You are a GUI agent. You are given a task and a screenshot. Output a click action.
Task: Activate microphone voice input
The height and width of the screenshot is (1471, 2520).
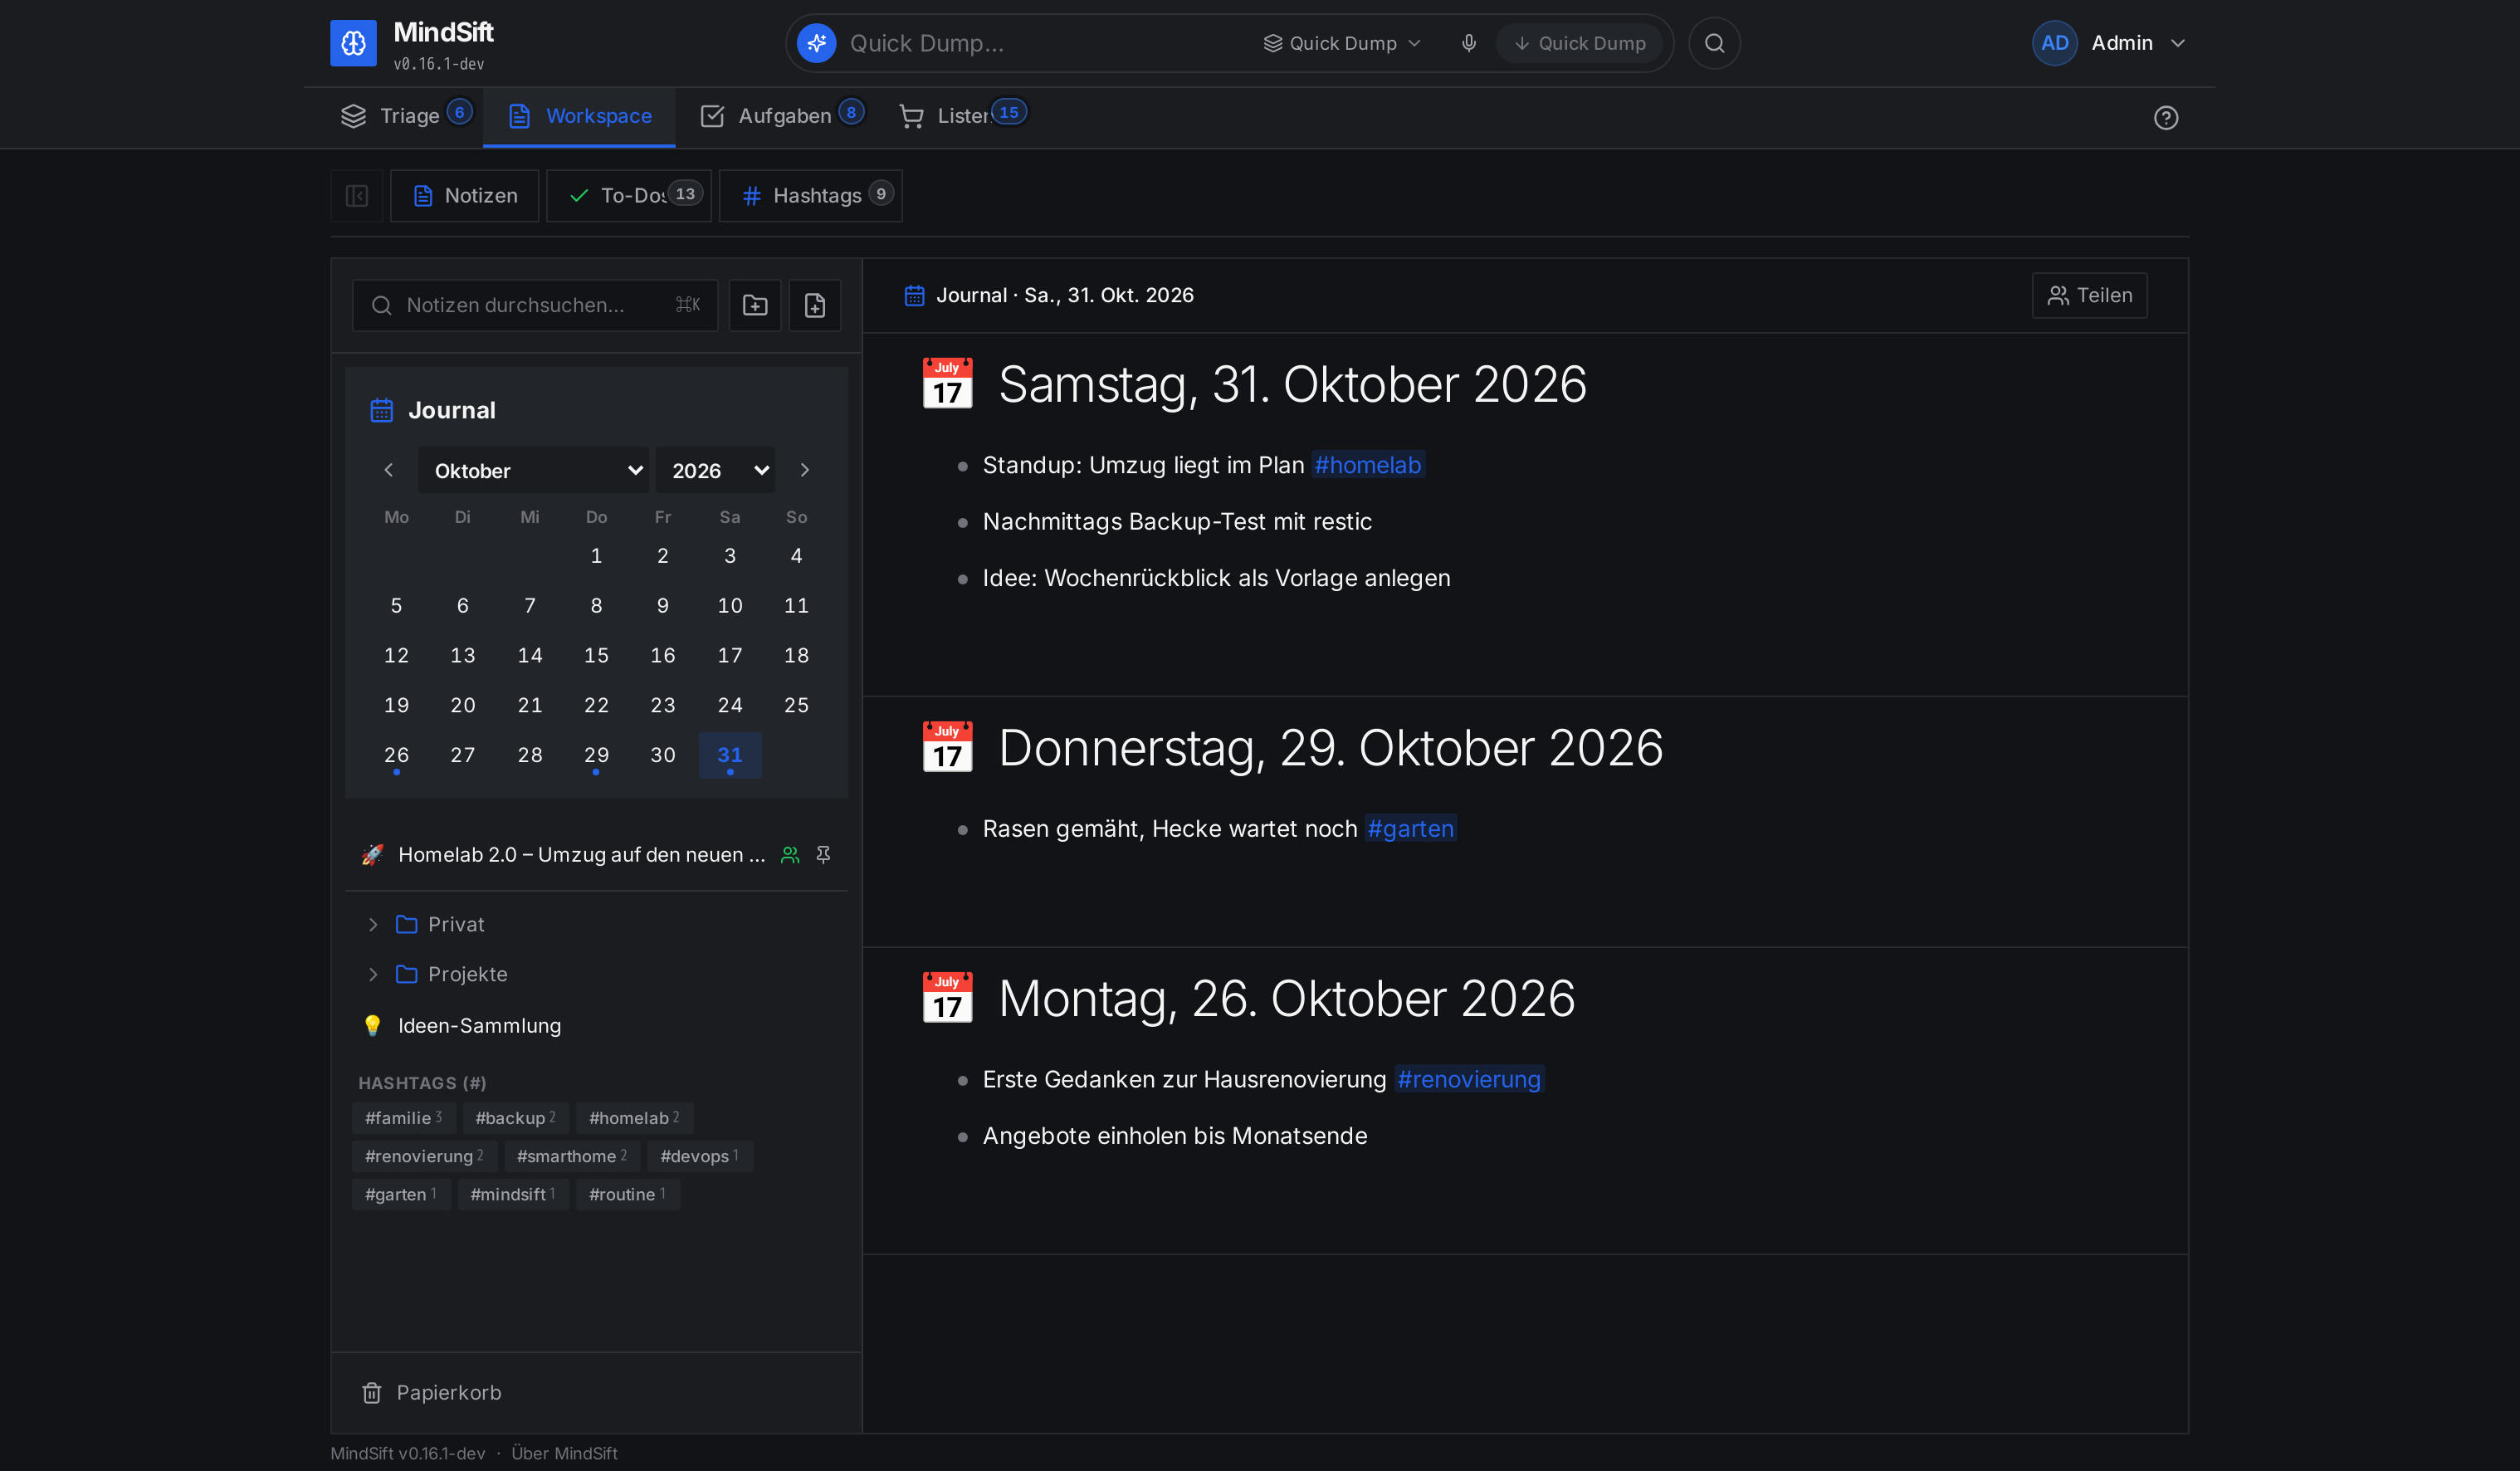click(1468, 43)
